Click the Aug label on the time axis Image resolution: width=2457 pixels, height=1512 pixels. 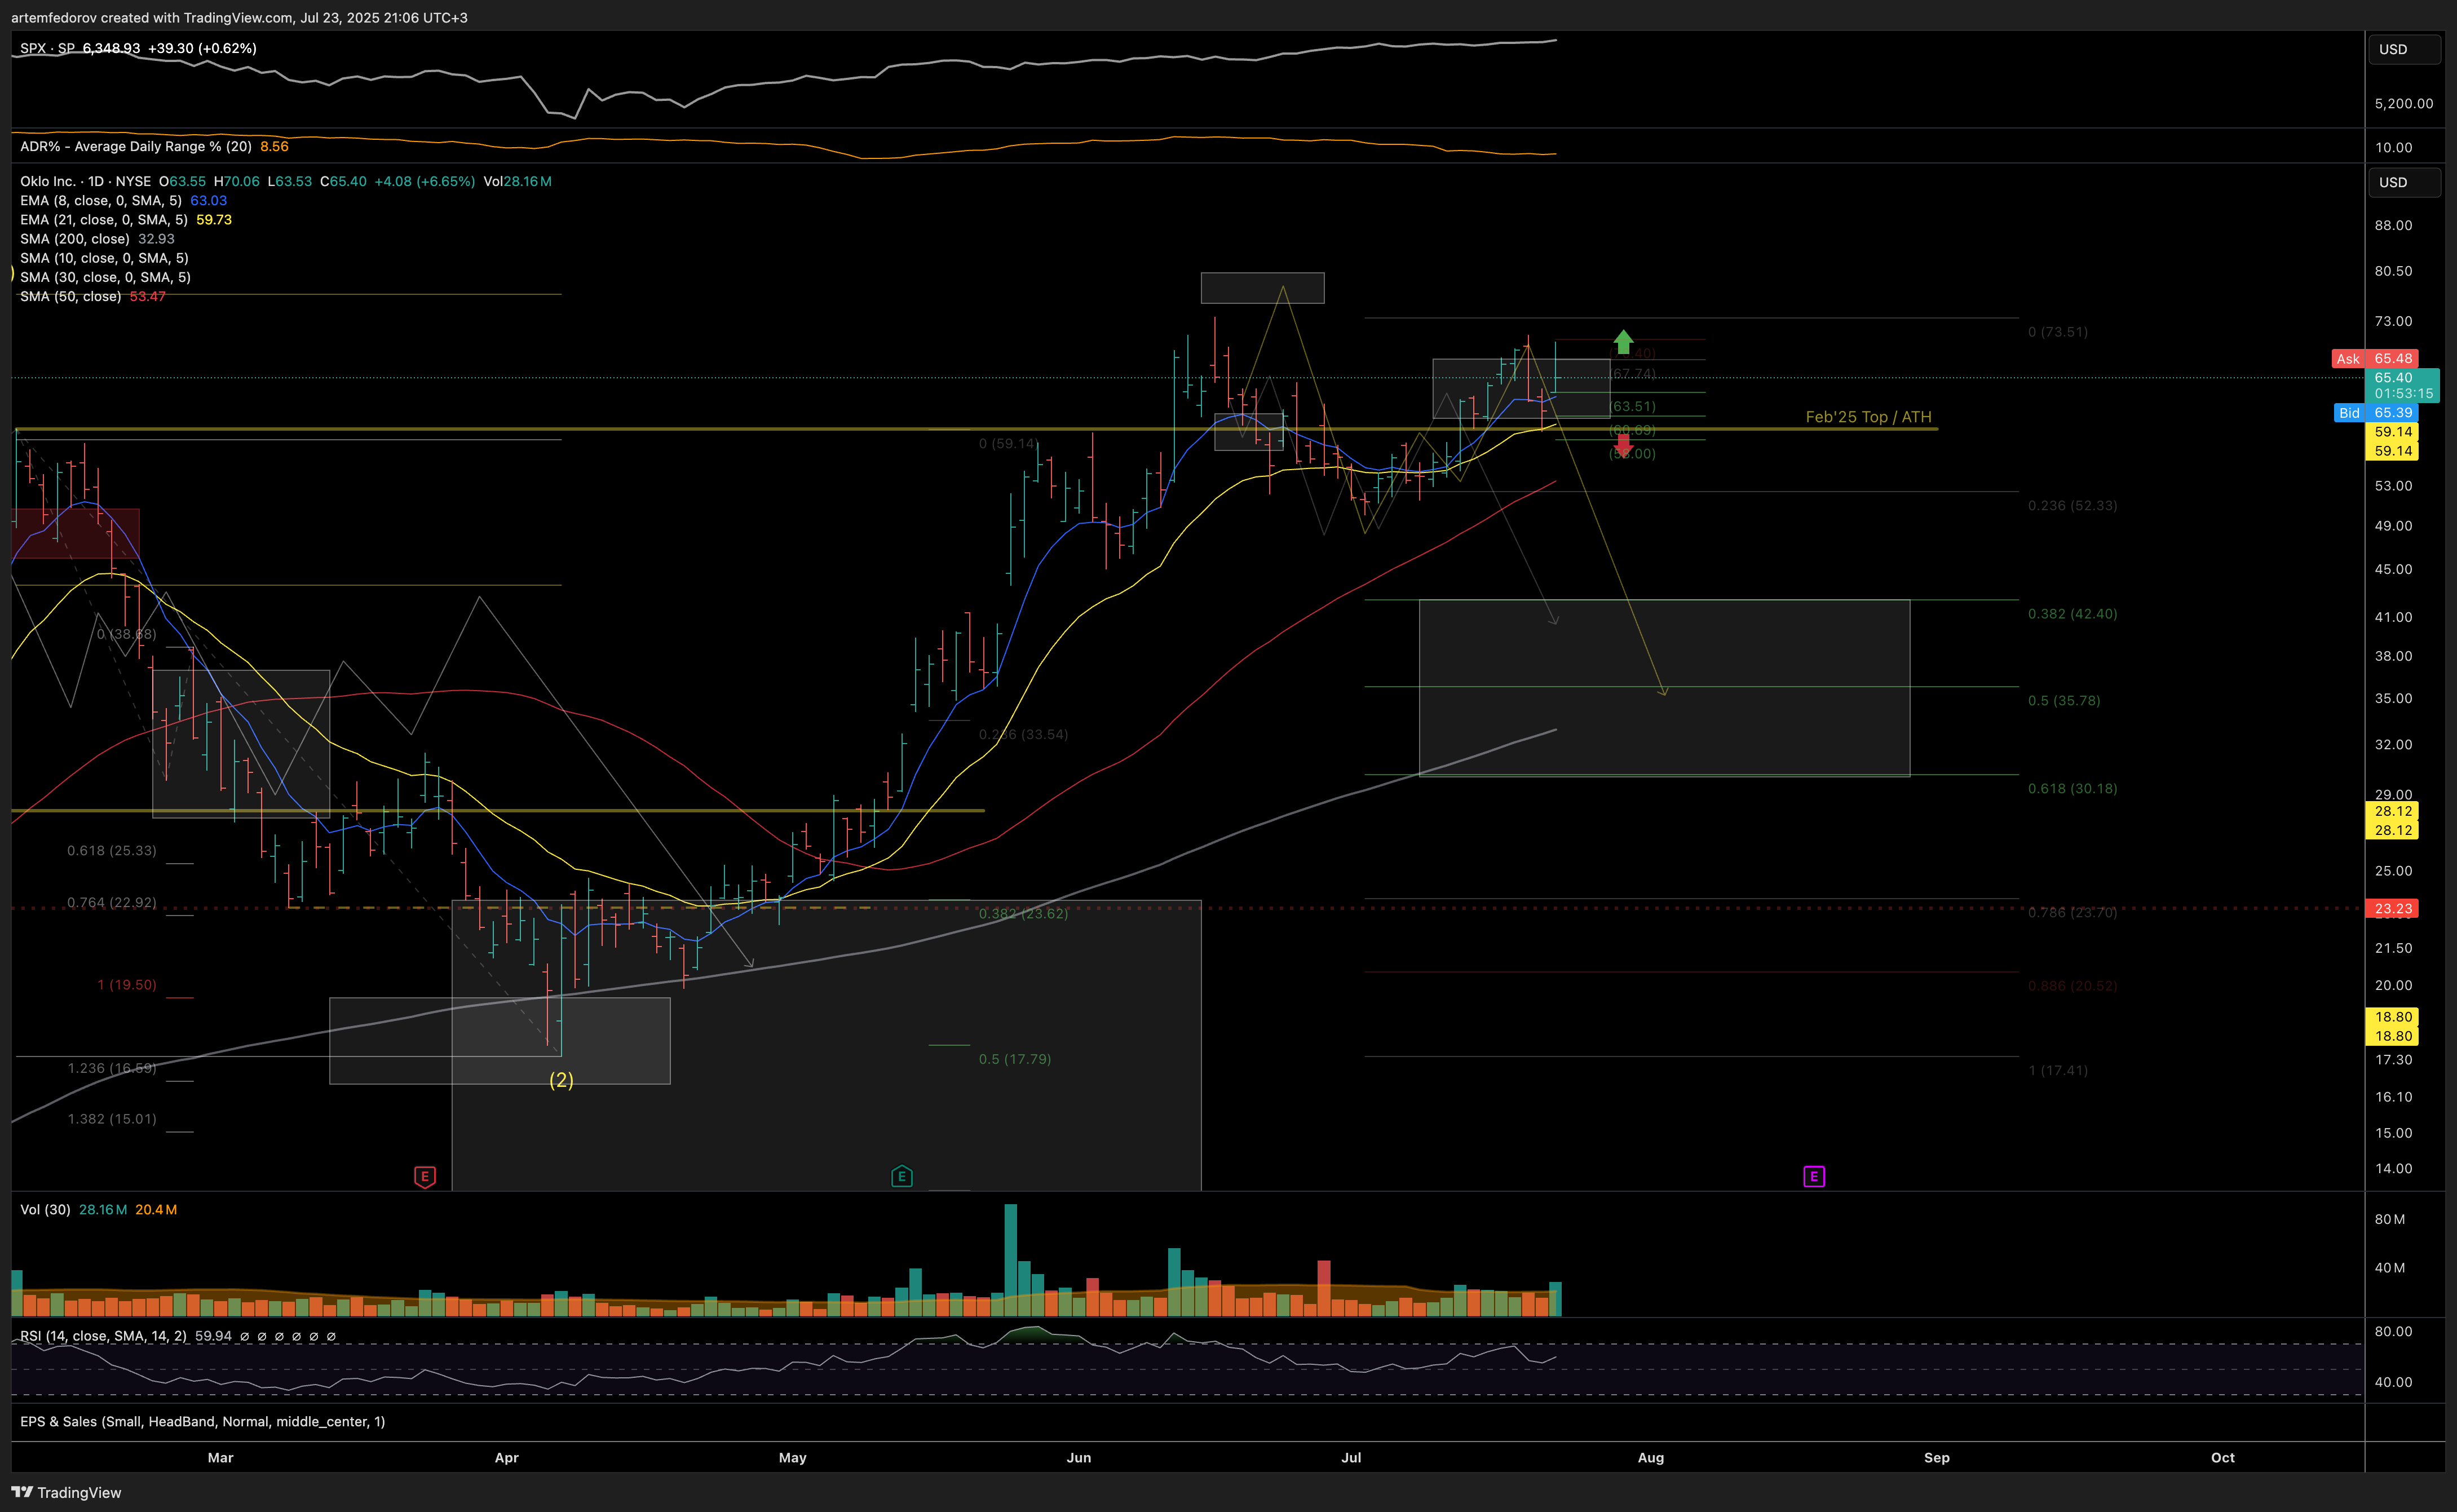[1651, 1458]
